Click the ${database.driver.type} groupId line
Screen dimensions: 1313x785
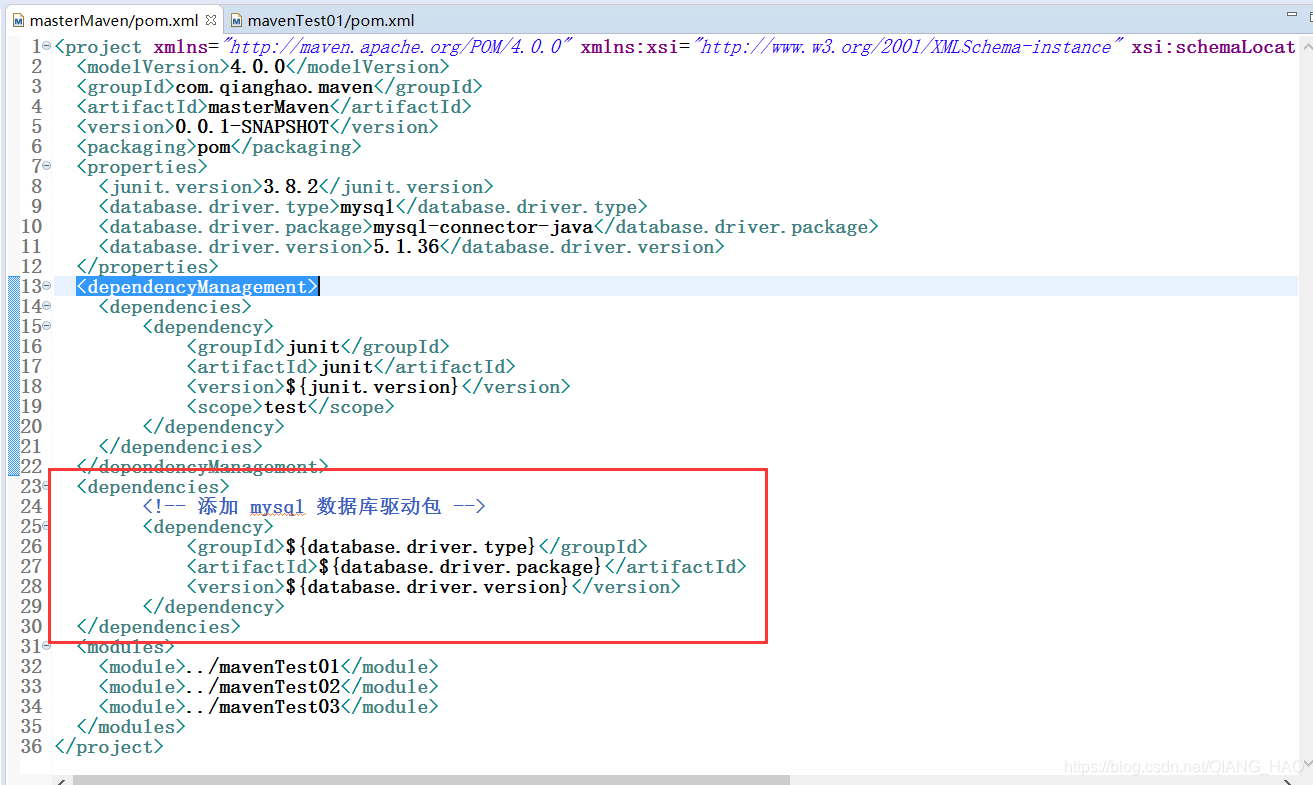(x=417, y=547)
